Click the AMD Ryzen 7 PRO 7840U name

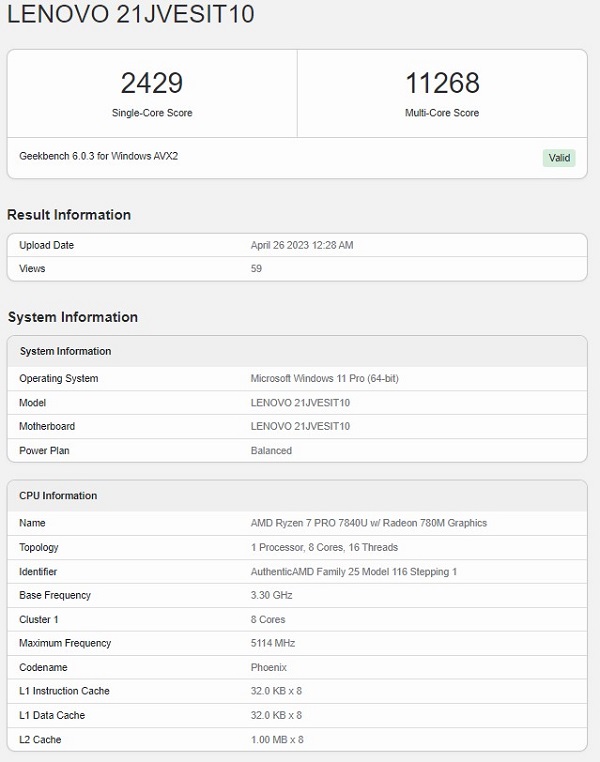[x=368, y=523]
